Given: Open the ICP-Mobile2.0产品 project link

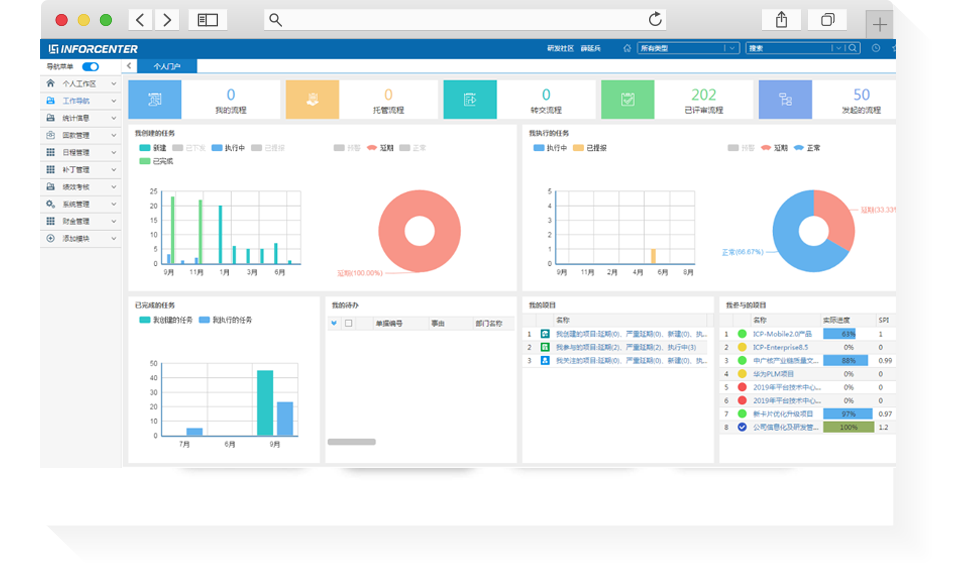Looking at the screenshot, I should click(785, 334).
